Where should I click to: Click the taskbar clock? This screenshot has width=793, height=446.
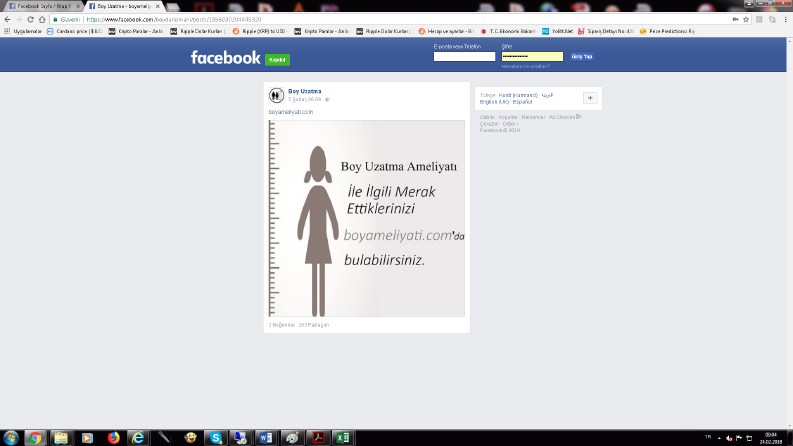pyautogui.click(x=771, y=438)
